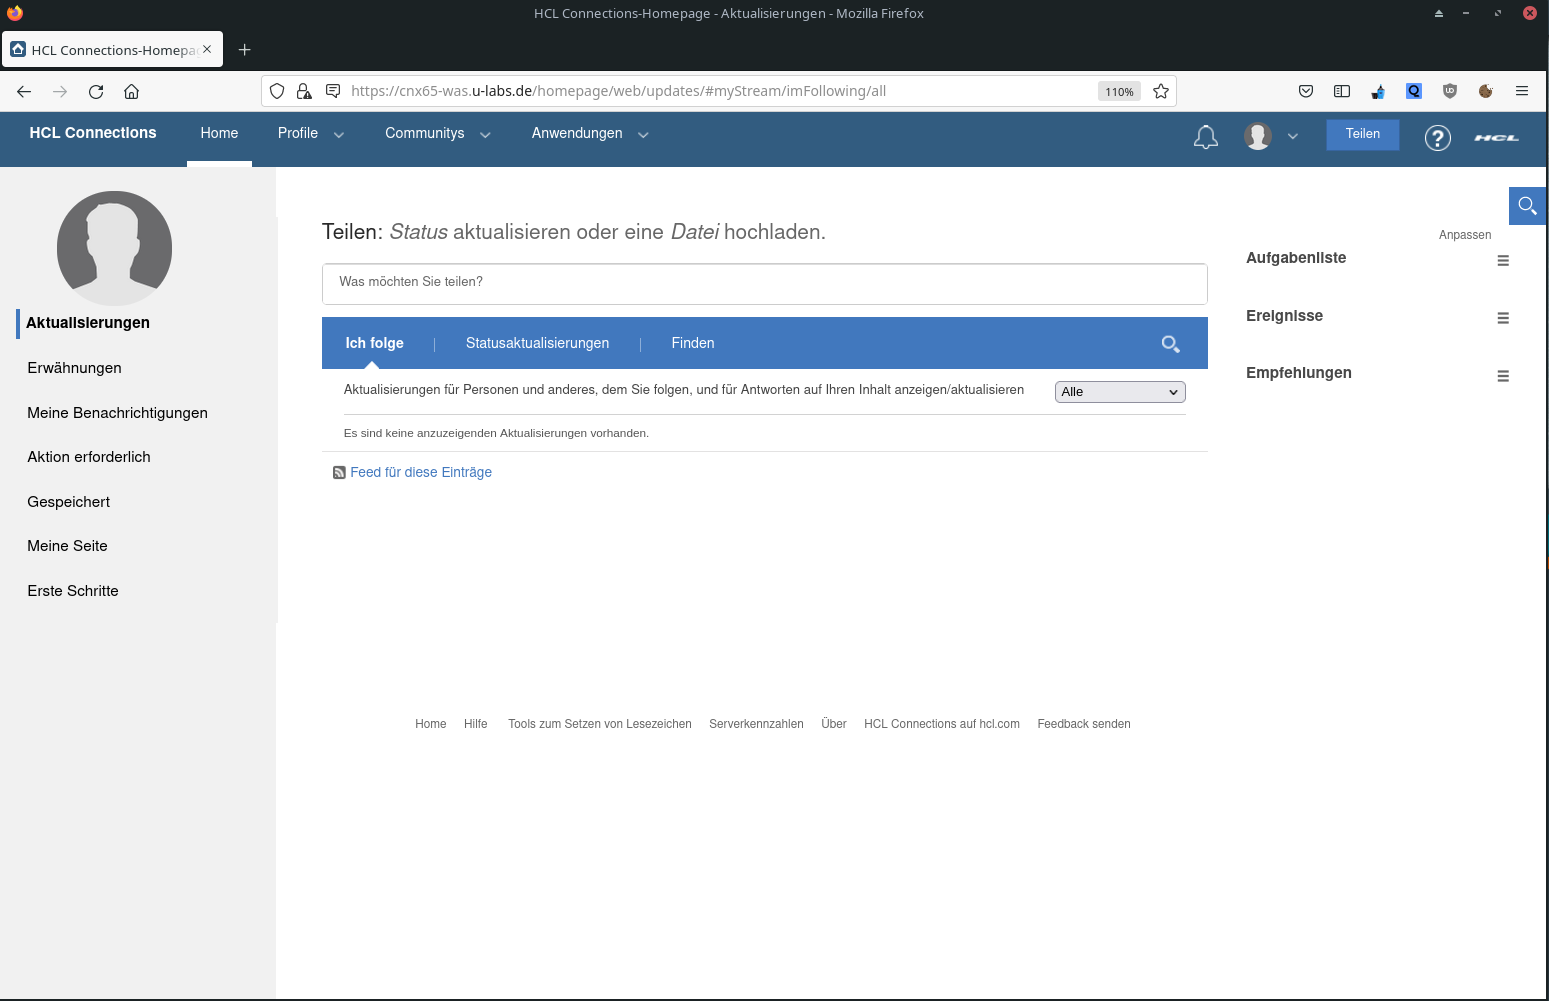Open the notifications bell icon

[x=1205, y=137]
